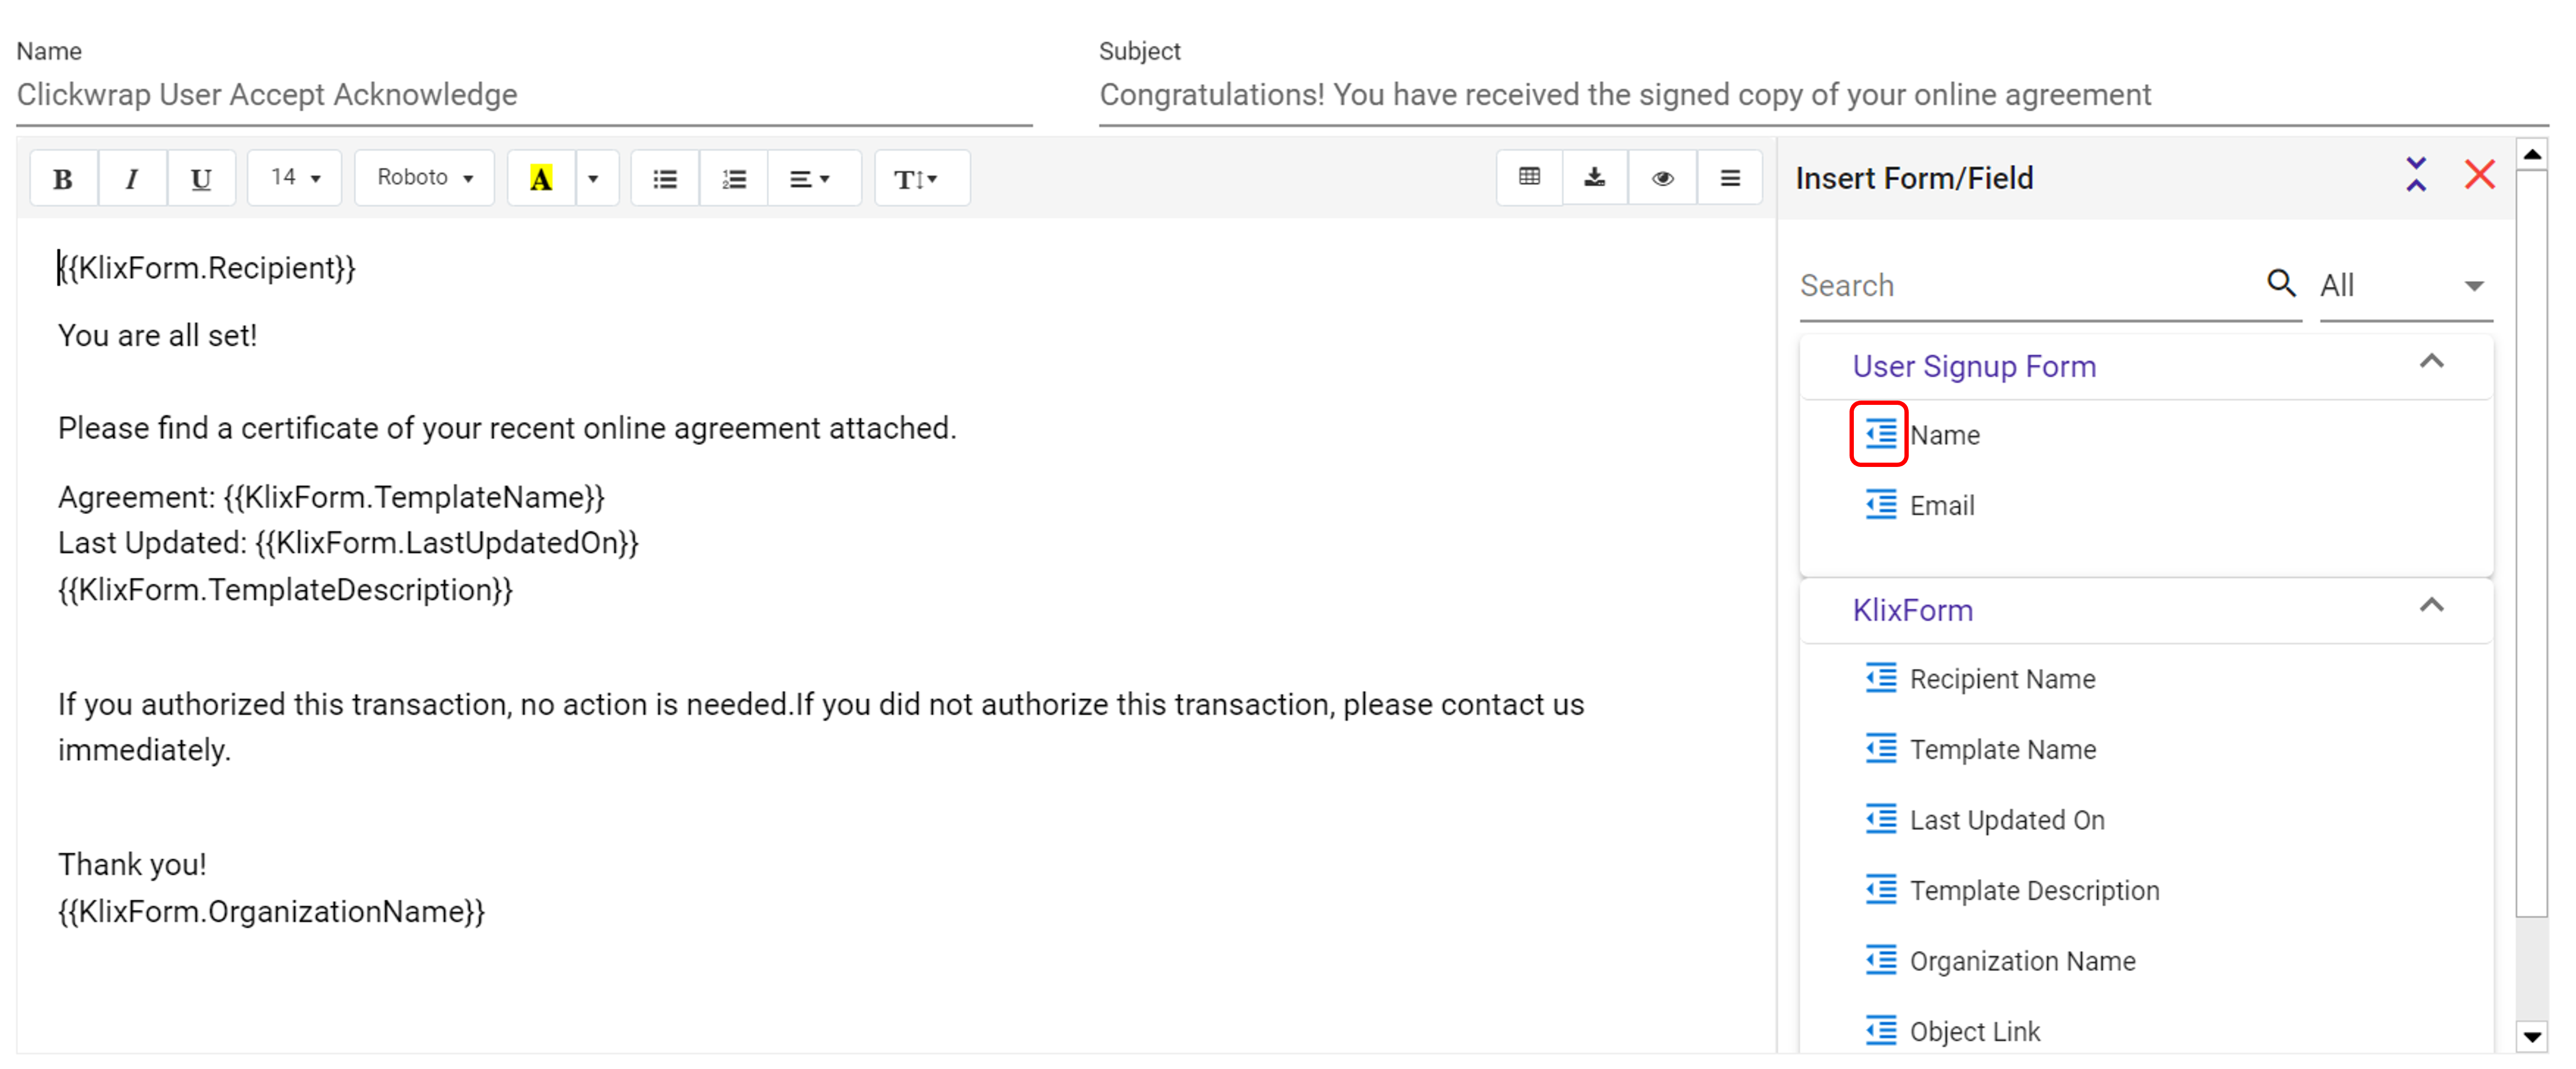
Task: Insert a numbered list
Action: point(734,179)
